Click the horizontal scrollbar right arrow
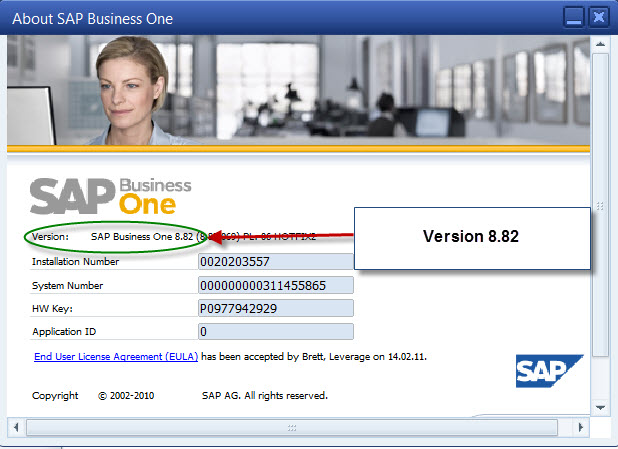This screenshot has width=618, height=449. pos(580,427)
